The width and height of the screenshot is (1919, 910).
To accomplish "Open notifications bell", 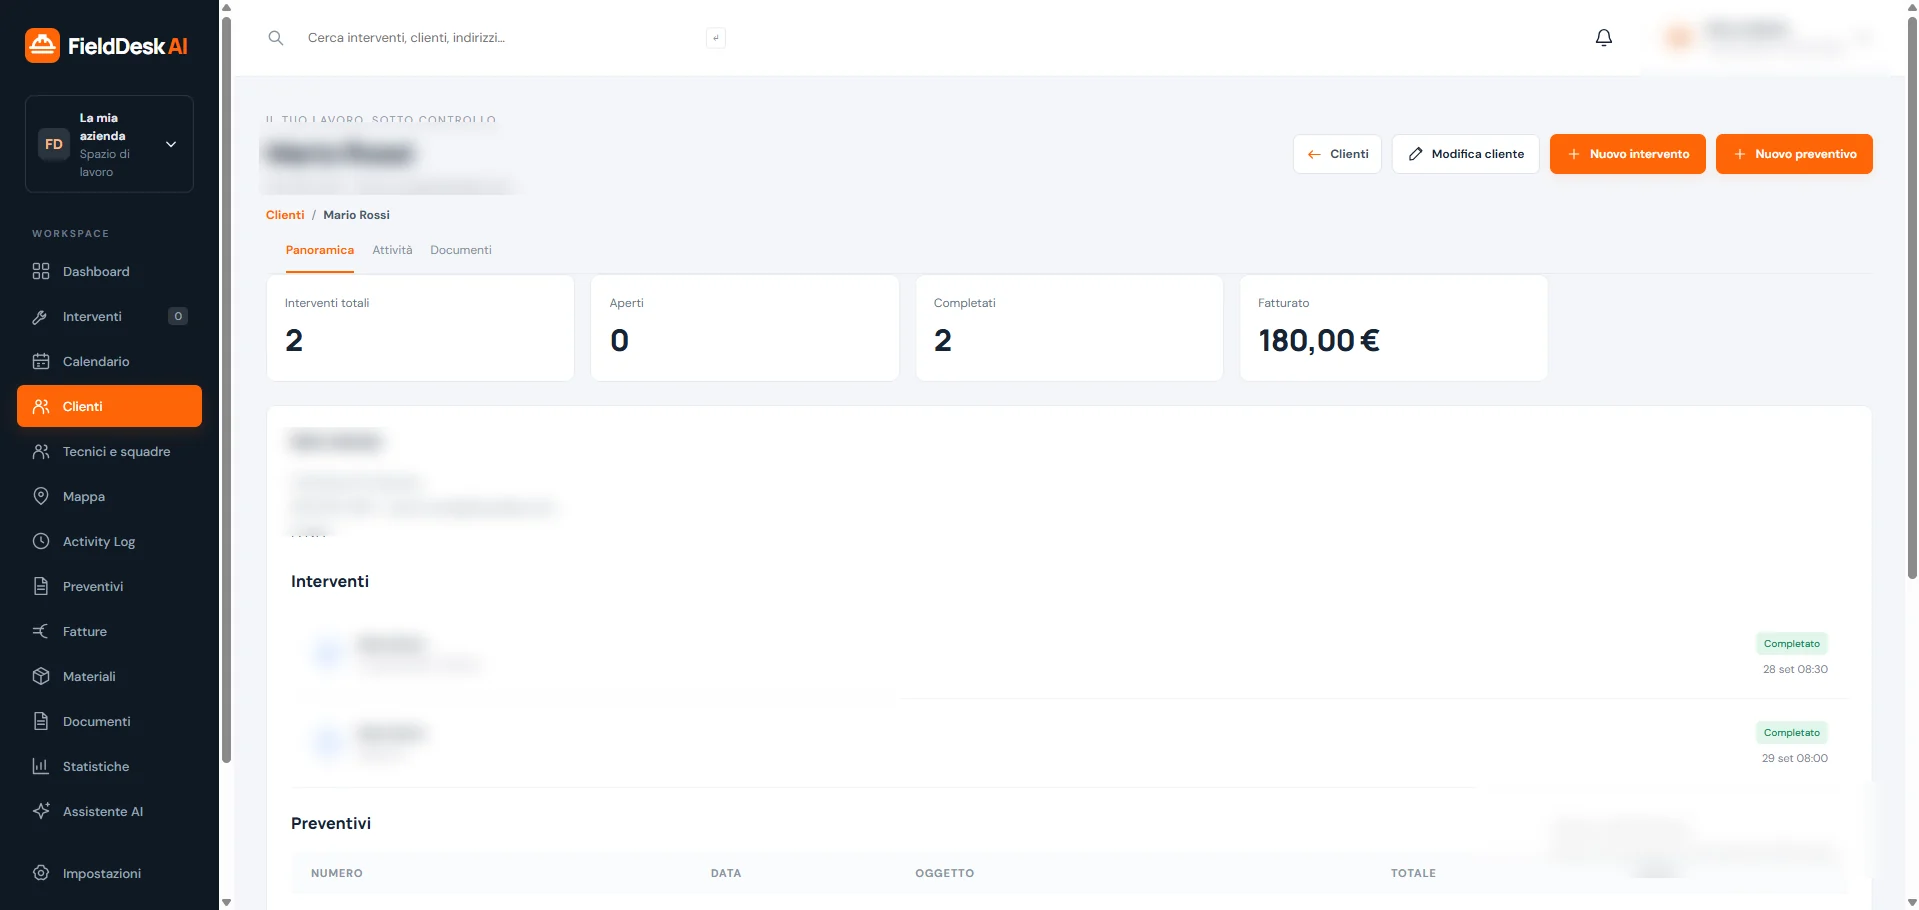I will click(x=1604, y=38).
